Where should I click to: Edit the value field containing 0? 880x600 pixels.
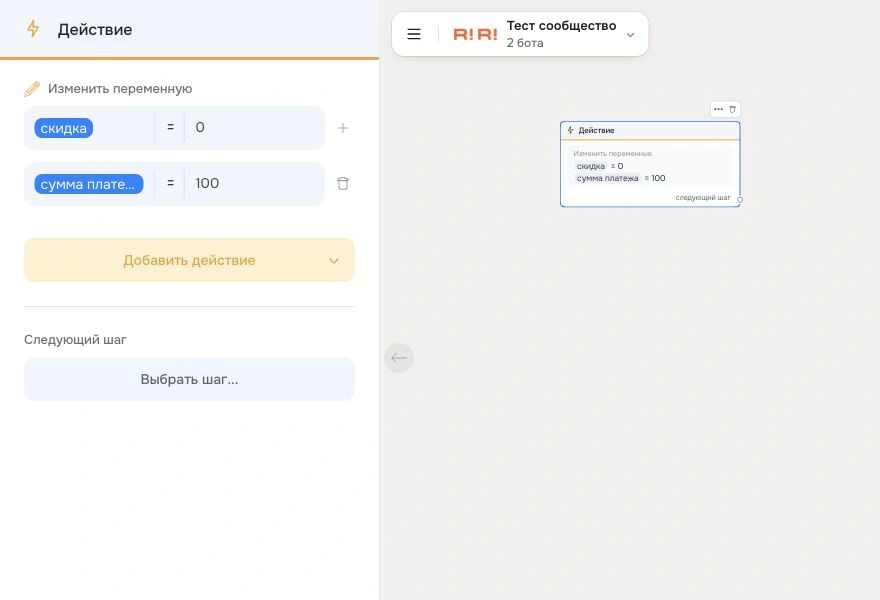point(254,127)
